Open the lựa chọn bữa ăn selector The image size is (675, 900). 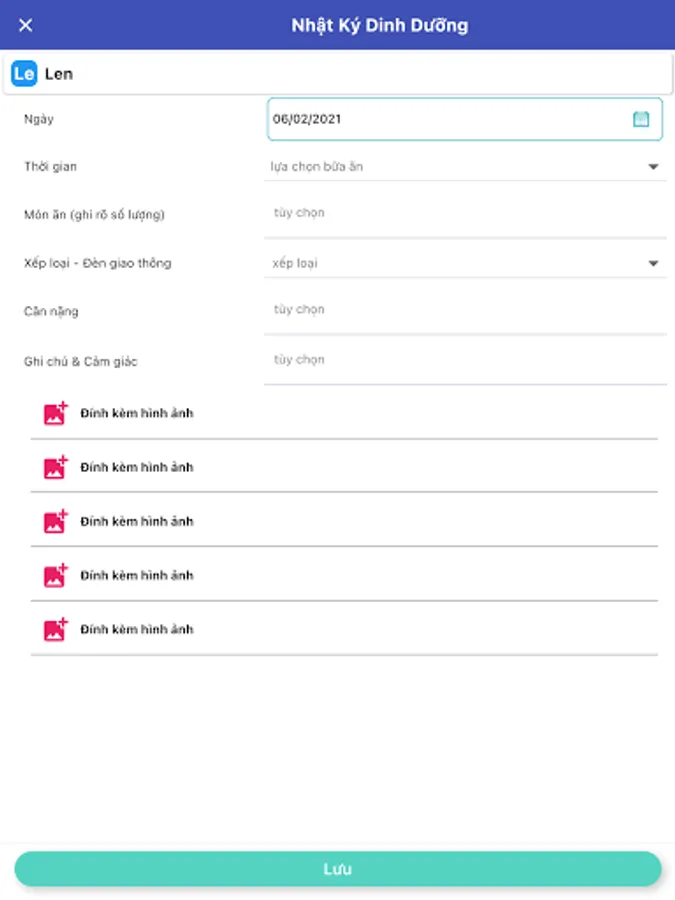pyautogui.click(x=465, y=166)
